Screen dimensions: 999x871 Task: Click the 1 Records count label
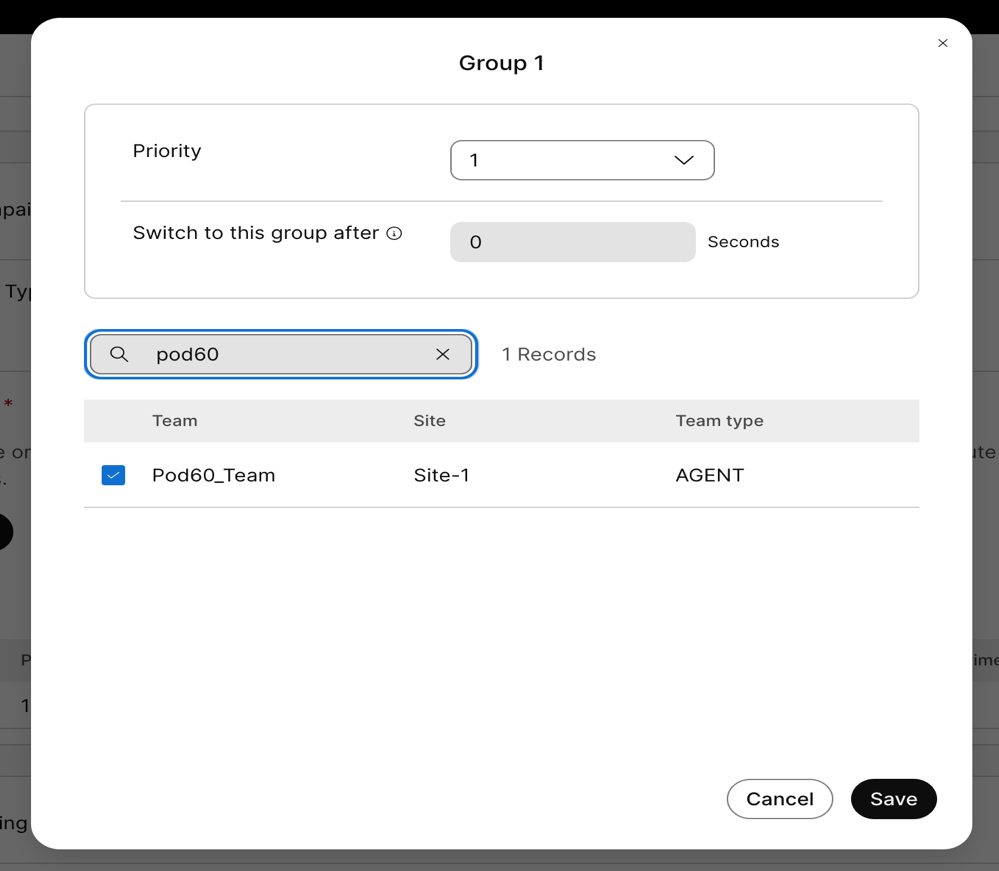[548, 354]
